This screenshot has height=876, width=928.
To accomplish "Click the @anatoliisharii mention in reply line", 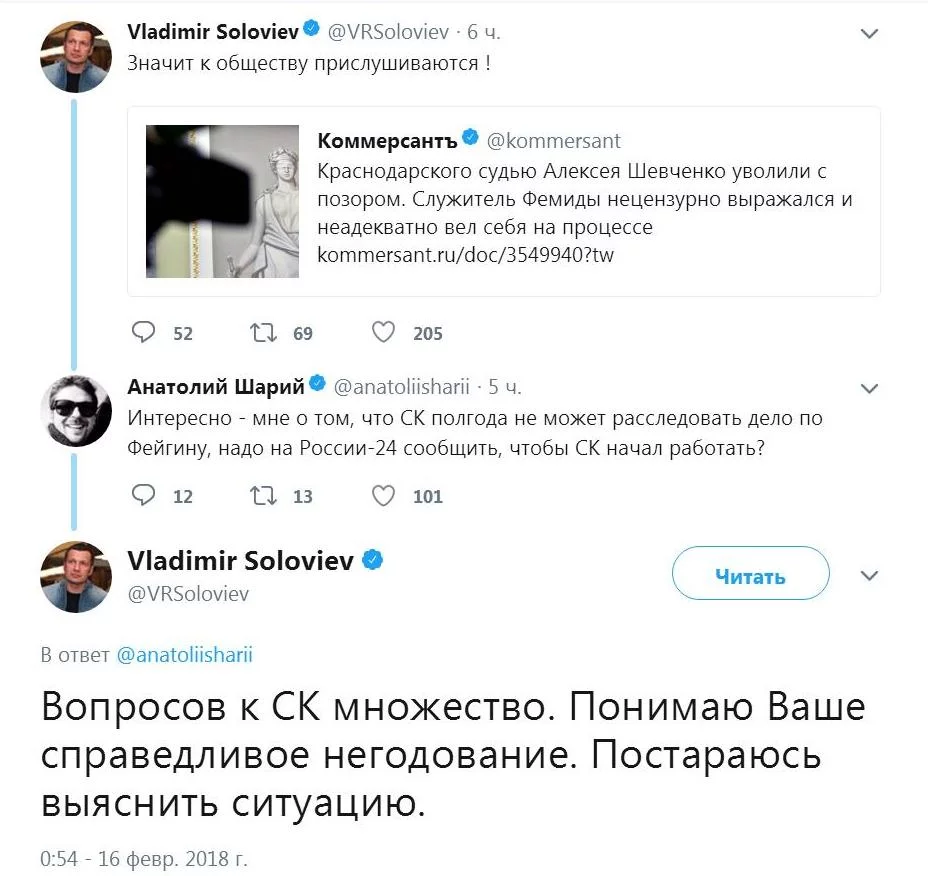I will click(x=184, y=656).
